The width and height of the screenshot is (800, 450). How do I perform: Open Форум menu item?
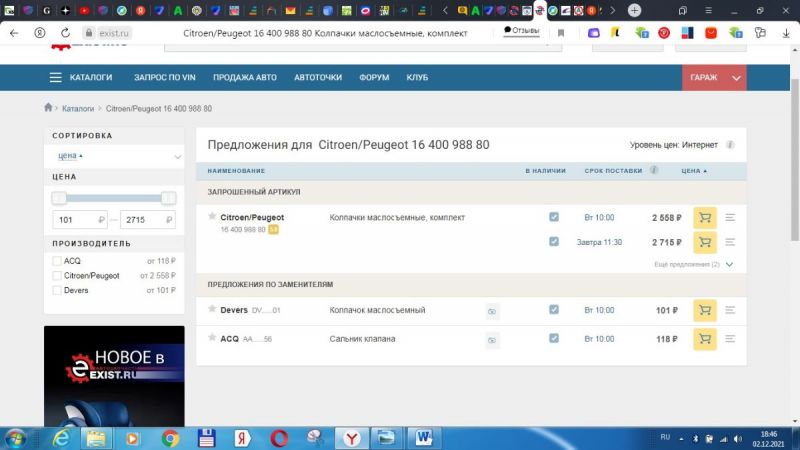pos(374,78)
